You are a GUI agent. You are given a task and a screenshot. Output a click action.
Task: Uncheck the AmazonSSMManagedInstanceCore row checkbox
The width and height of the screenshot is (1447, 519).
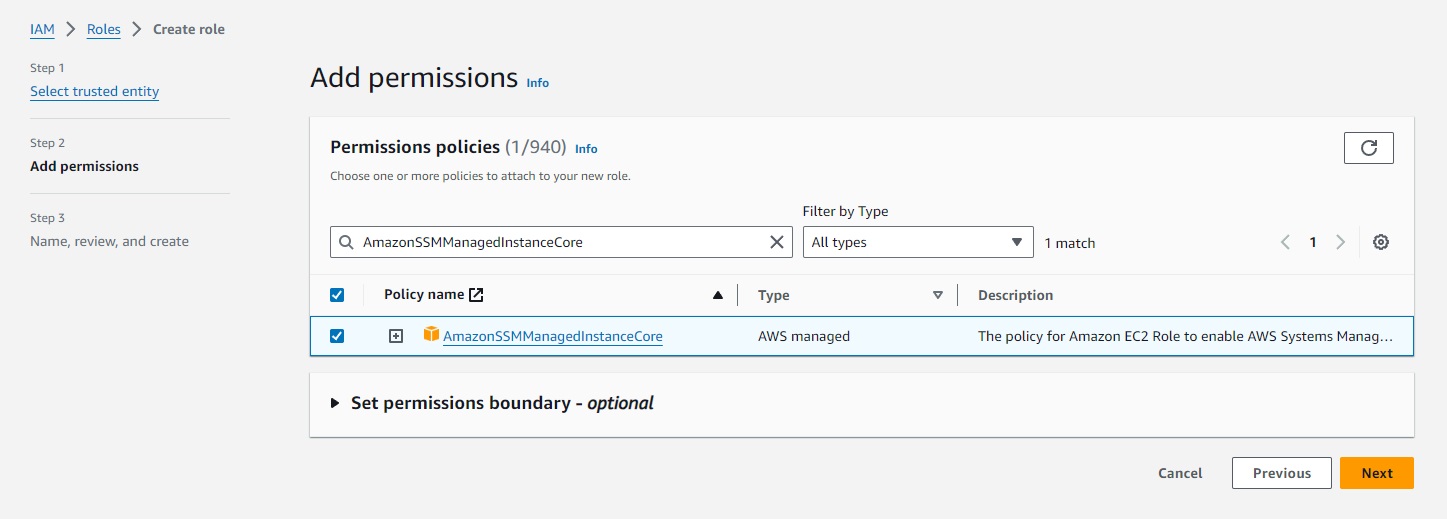pos(337,336)
